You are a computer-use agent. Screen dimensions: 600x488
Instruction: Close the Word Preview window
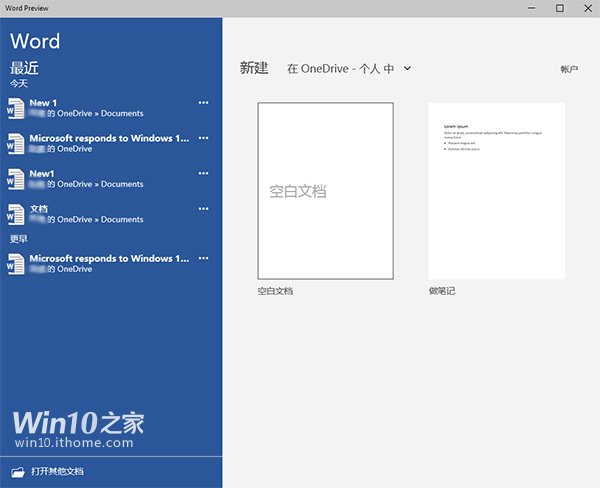[x=588, y=8]
